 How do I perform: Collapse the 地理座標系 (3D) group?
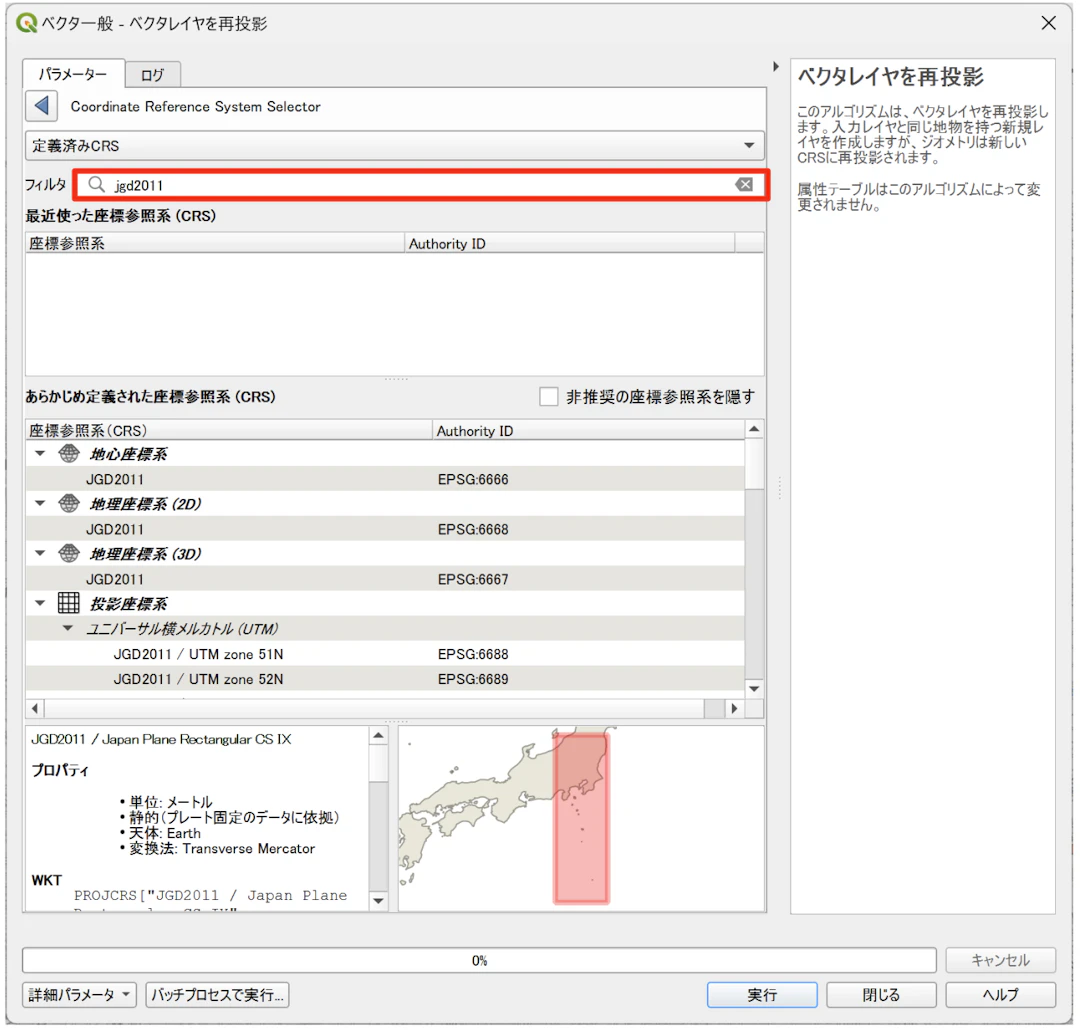(40, 553)
